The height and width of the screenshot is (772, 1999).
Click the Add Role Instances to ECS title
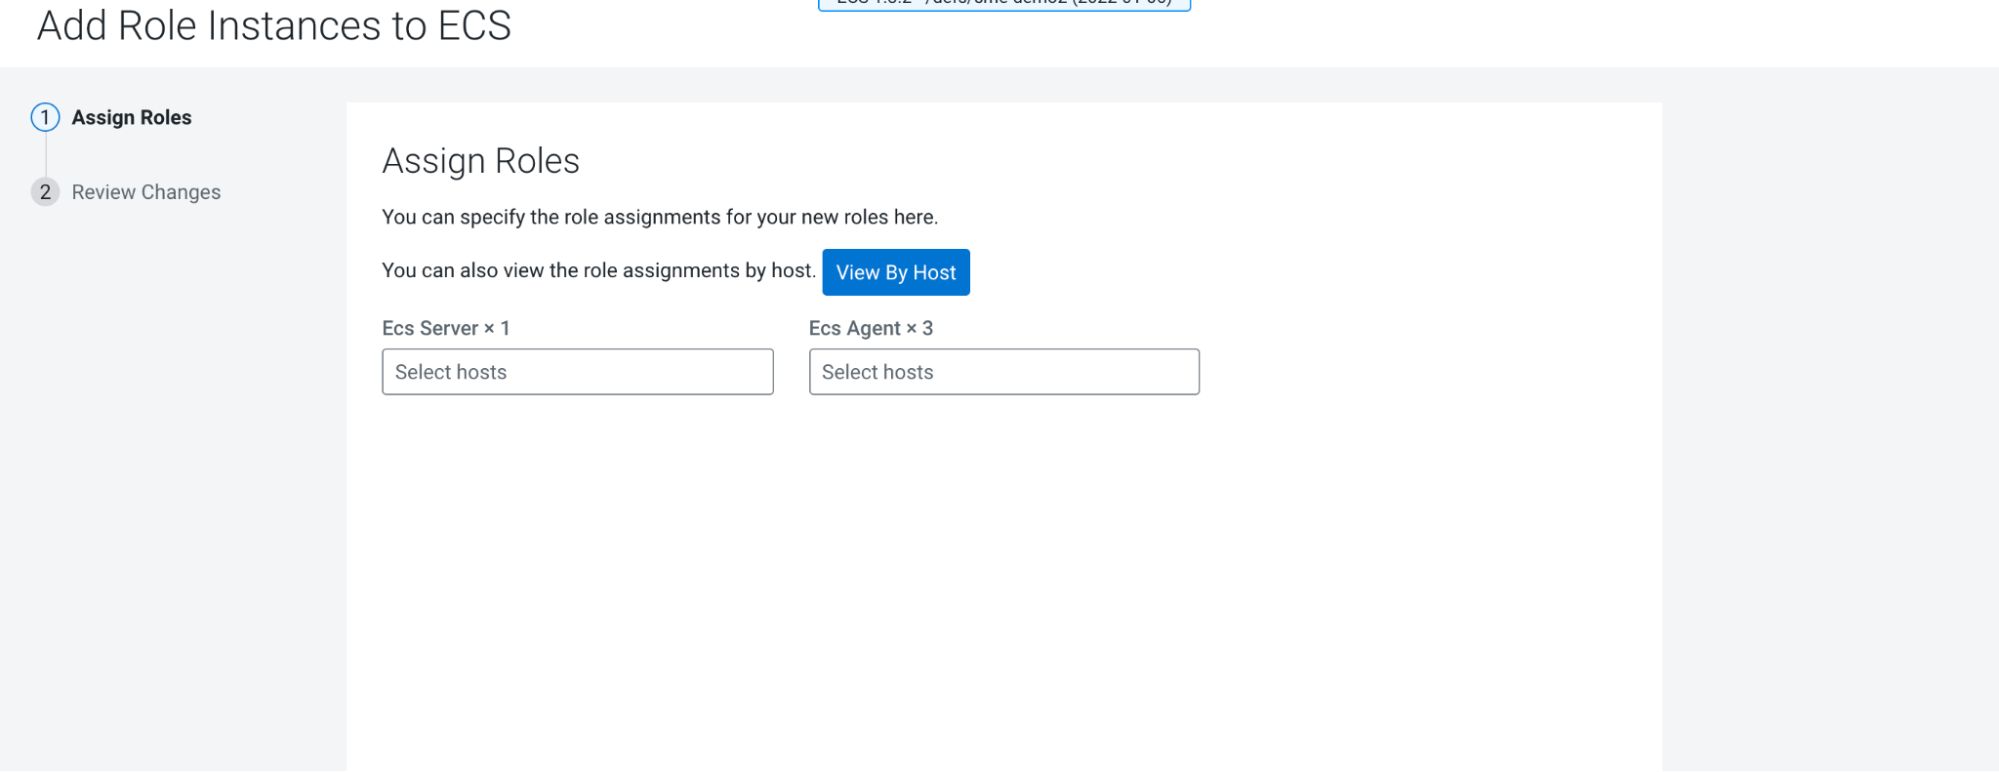pyautogui.click(x=273, y=26)
